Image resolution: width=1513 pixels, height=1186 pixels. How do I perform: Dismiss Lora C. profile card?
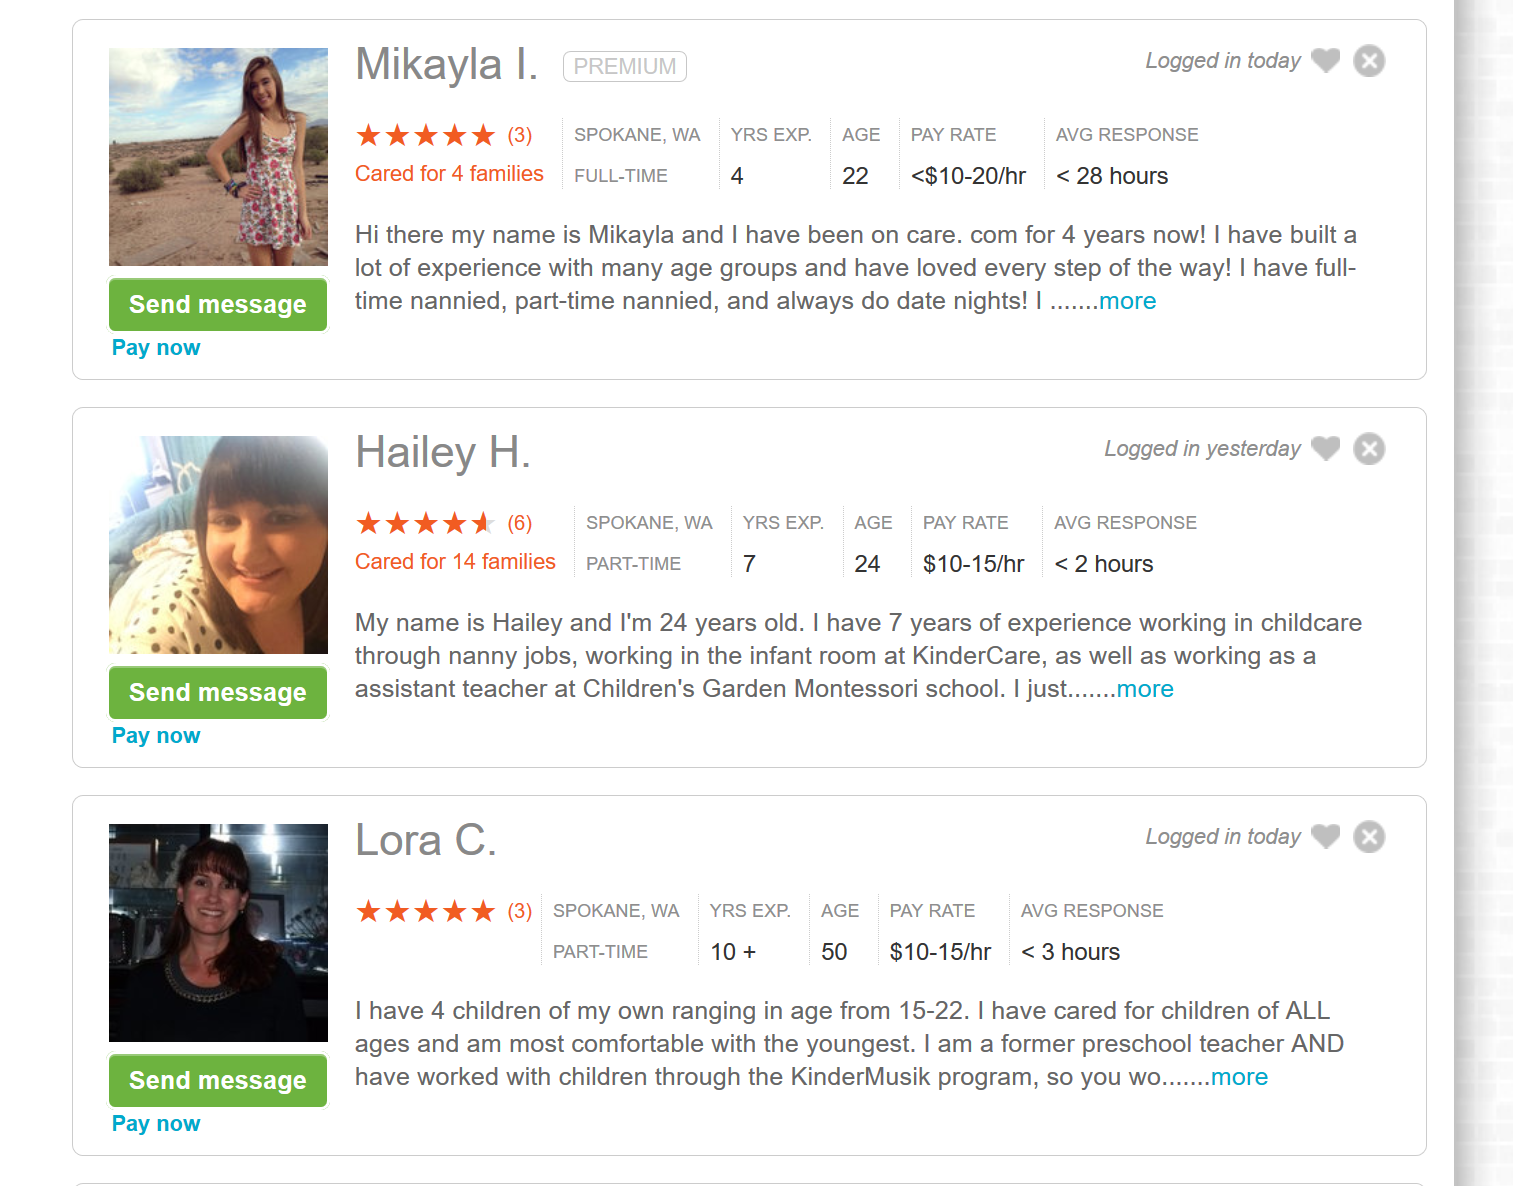(x=1369, y=837)
